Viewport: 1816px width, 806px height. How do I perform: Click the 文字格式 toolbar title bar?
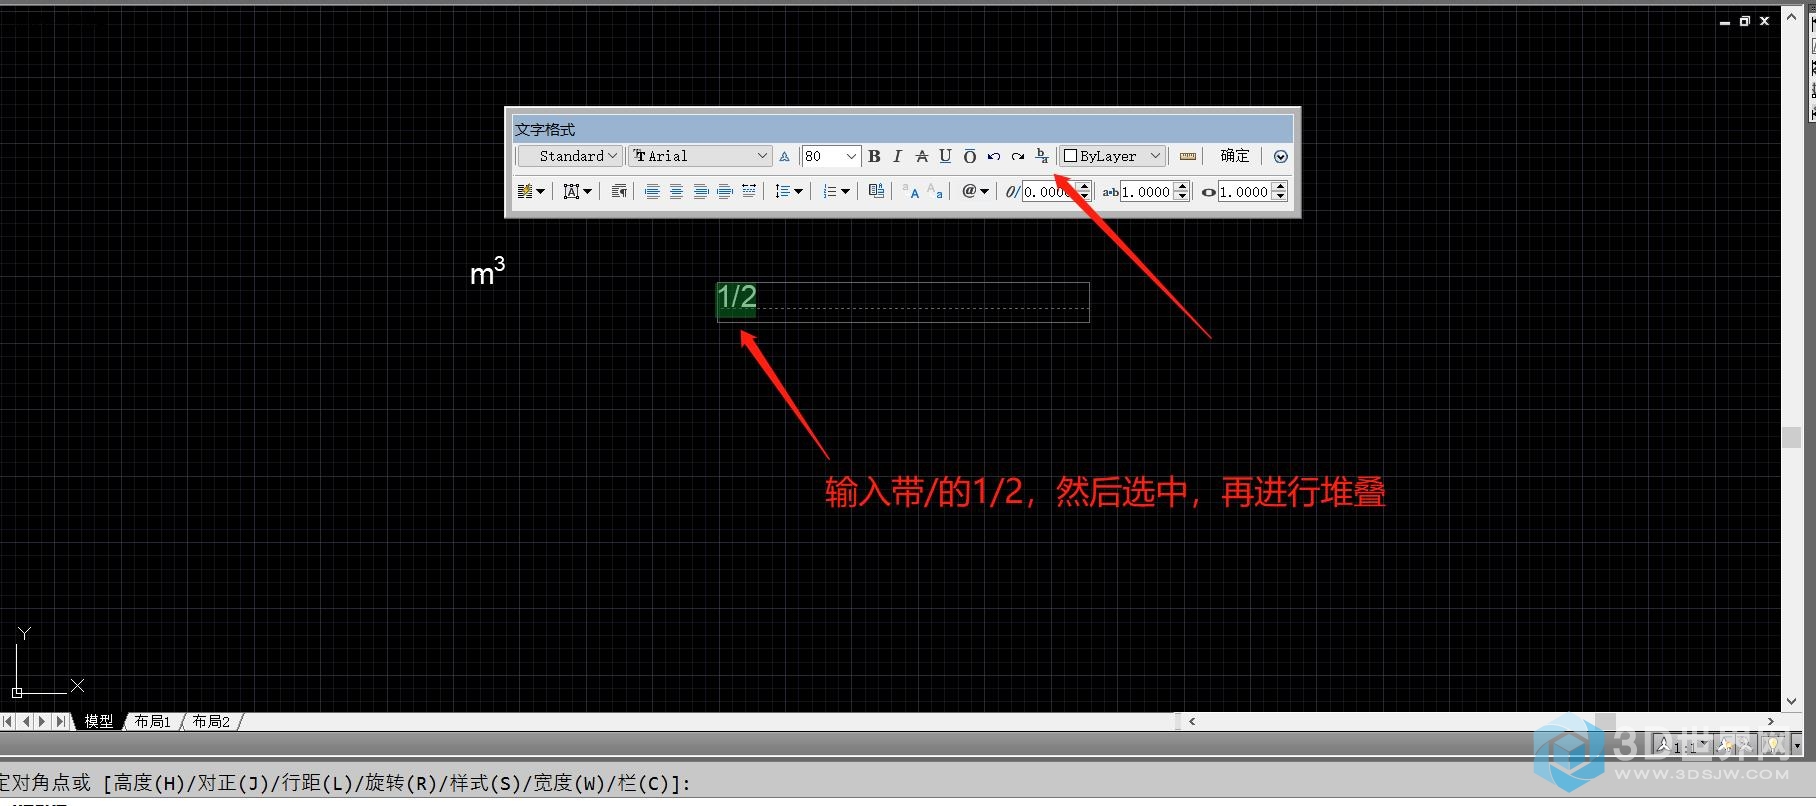click(902, 129)
